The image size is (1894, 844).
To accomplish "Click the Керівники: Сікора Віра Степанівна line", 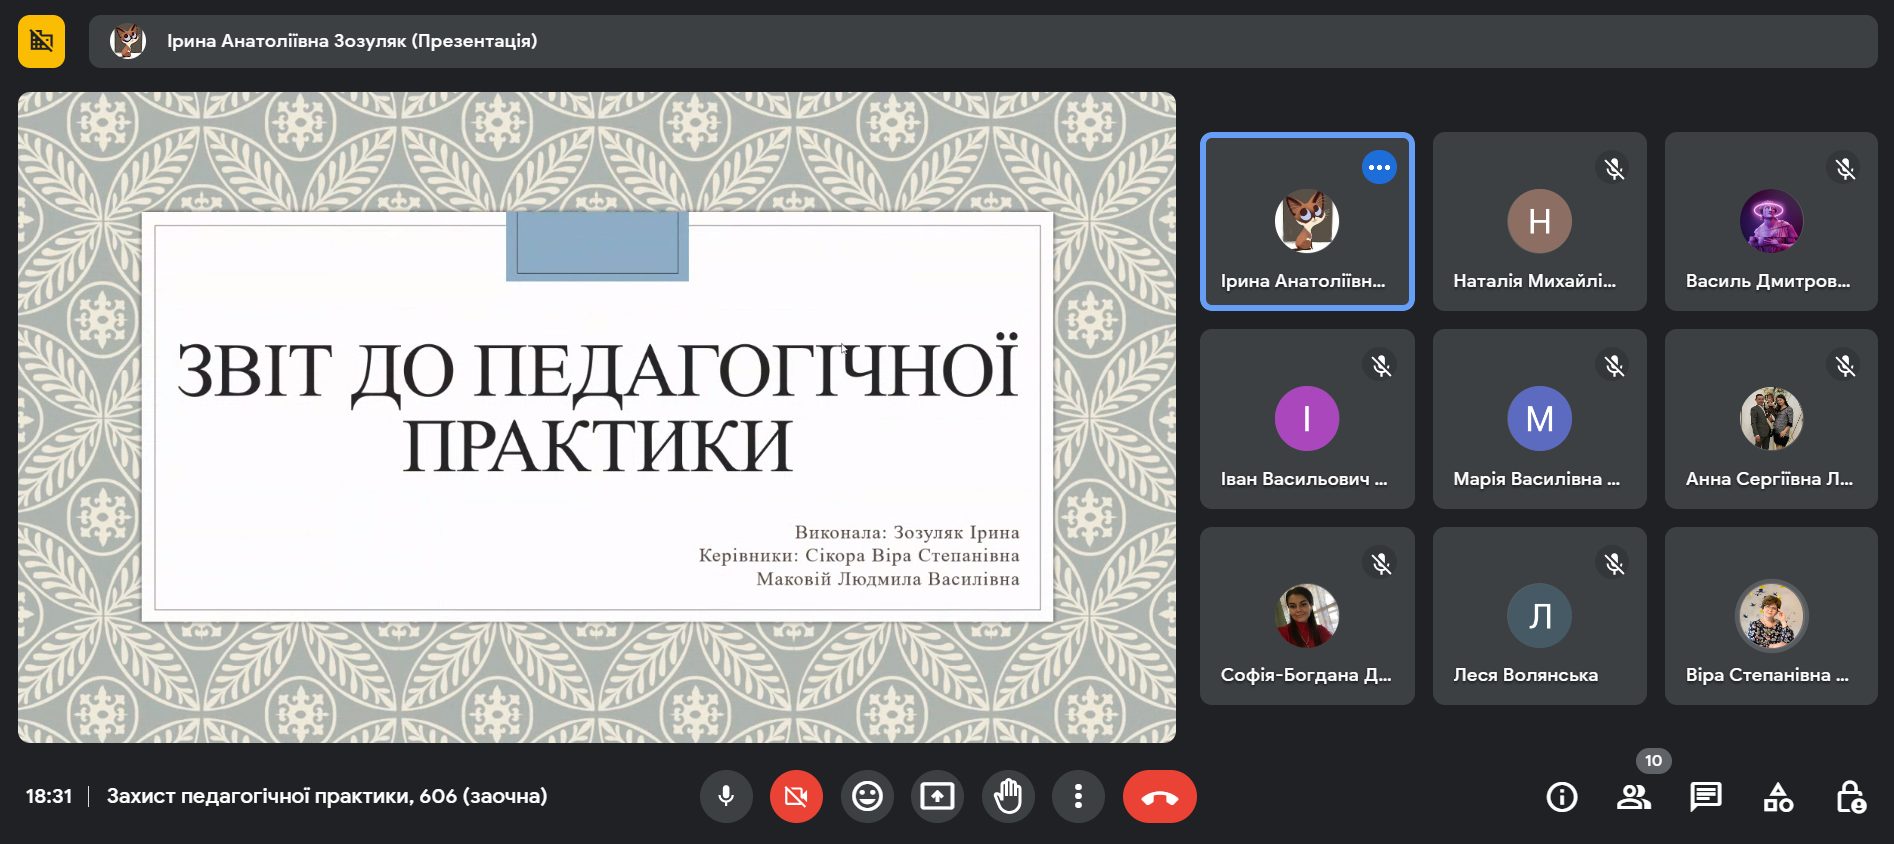I will (859, 555).
